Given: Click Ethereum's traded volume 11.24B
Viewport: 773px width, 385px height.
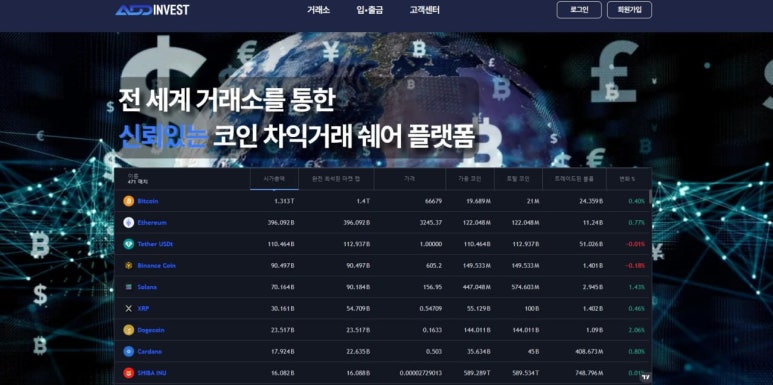Looking at the screenshot, I should click(x=593, y=223).
